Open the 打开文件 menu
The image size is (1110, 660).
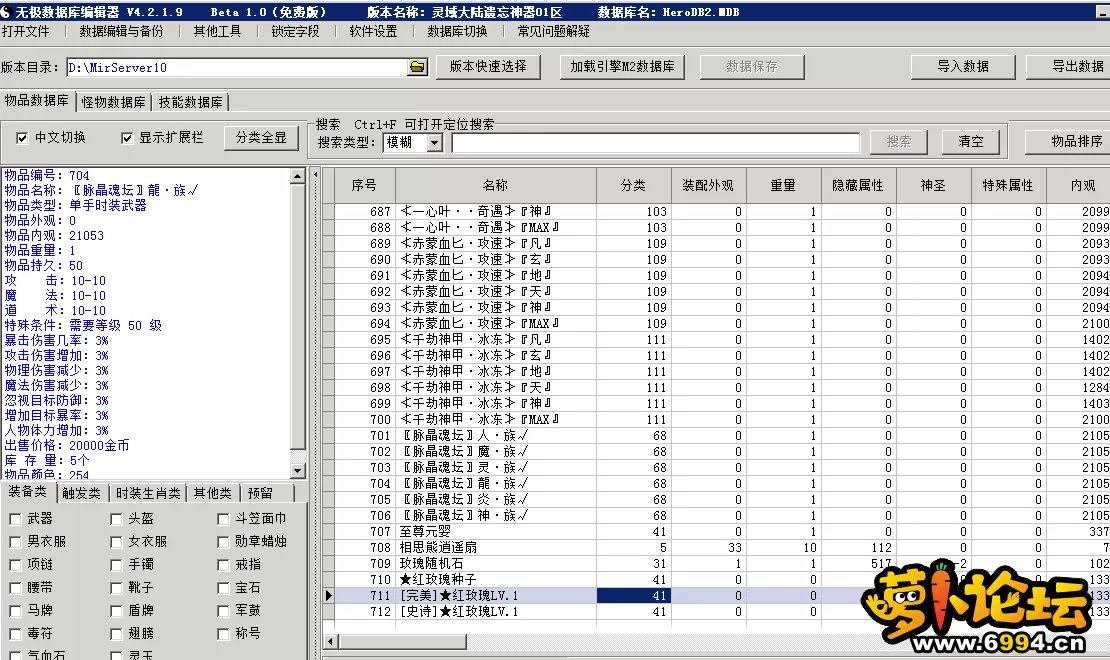pos(25,31)
